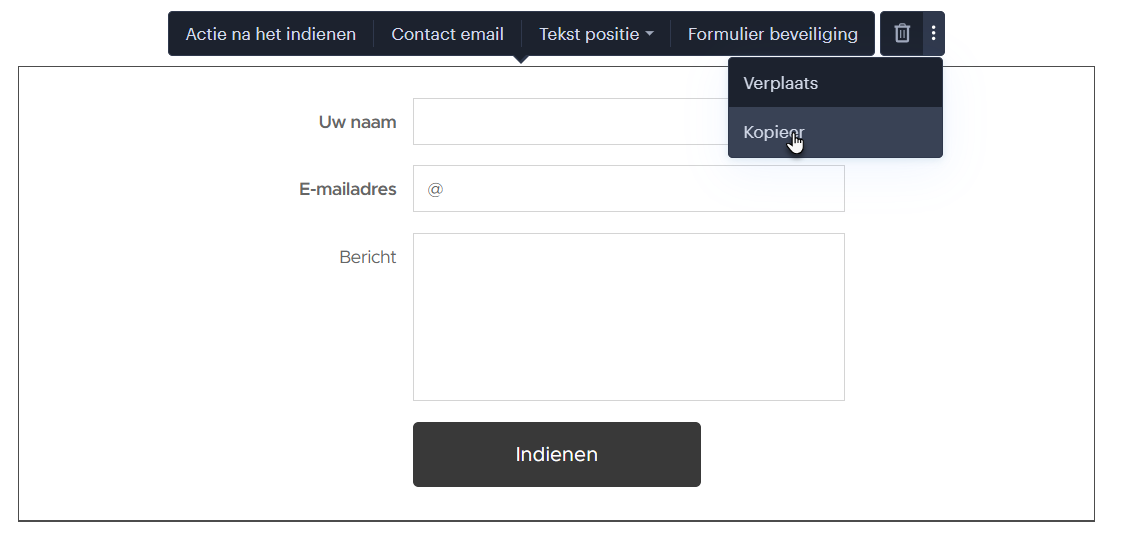
Task: Select Contact email in the toolbar
Action: tap(447, 34)
